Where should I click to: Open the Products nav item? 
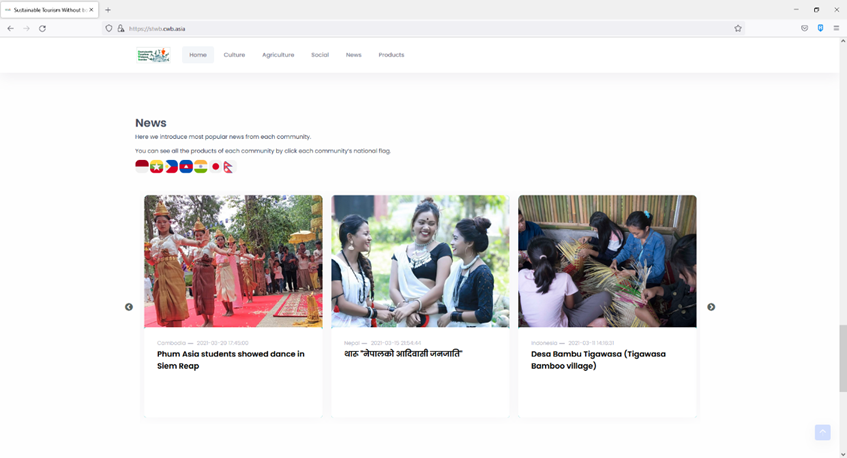[391, 55]
